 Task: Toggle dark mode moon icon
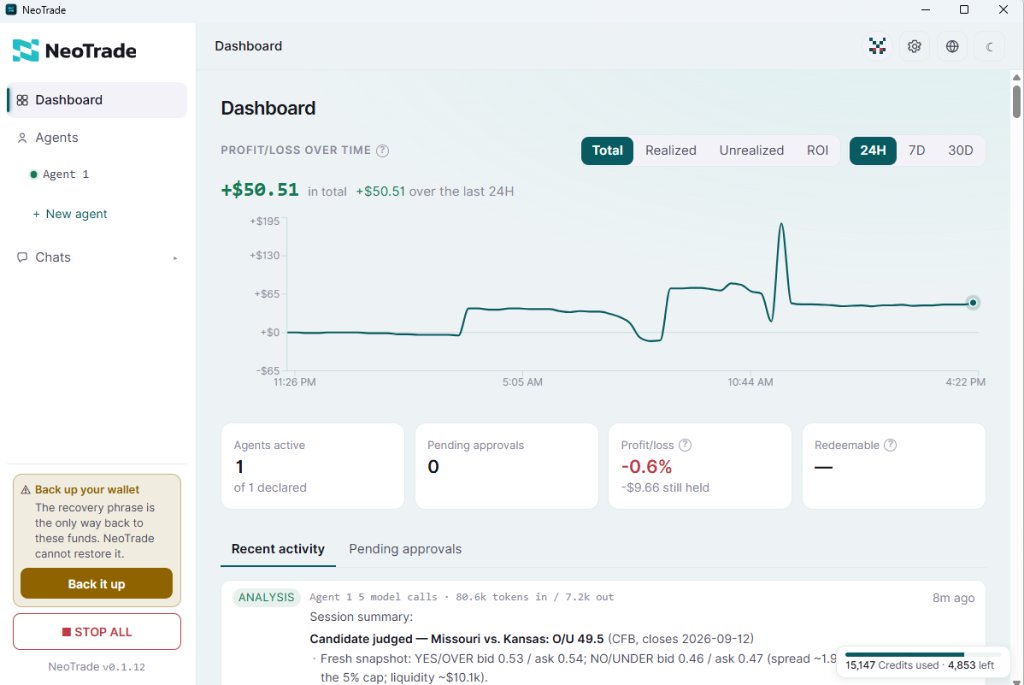(x=989, y=46)
